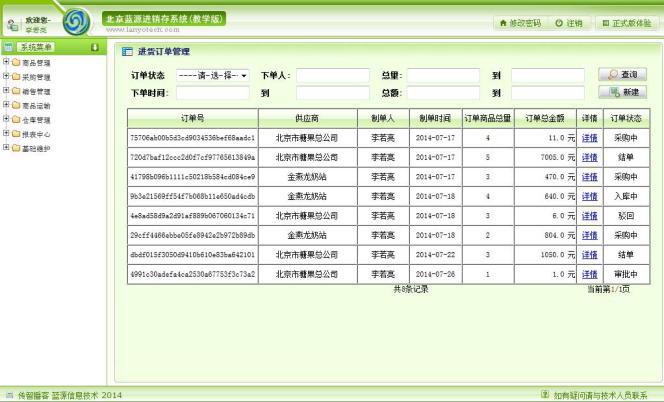Click the 进货订单管理 panel title icon
Screen dimensions: 664x402
click(x=127, y=51)
